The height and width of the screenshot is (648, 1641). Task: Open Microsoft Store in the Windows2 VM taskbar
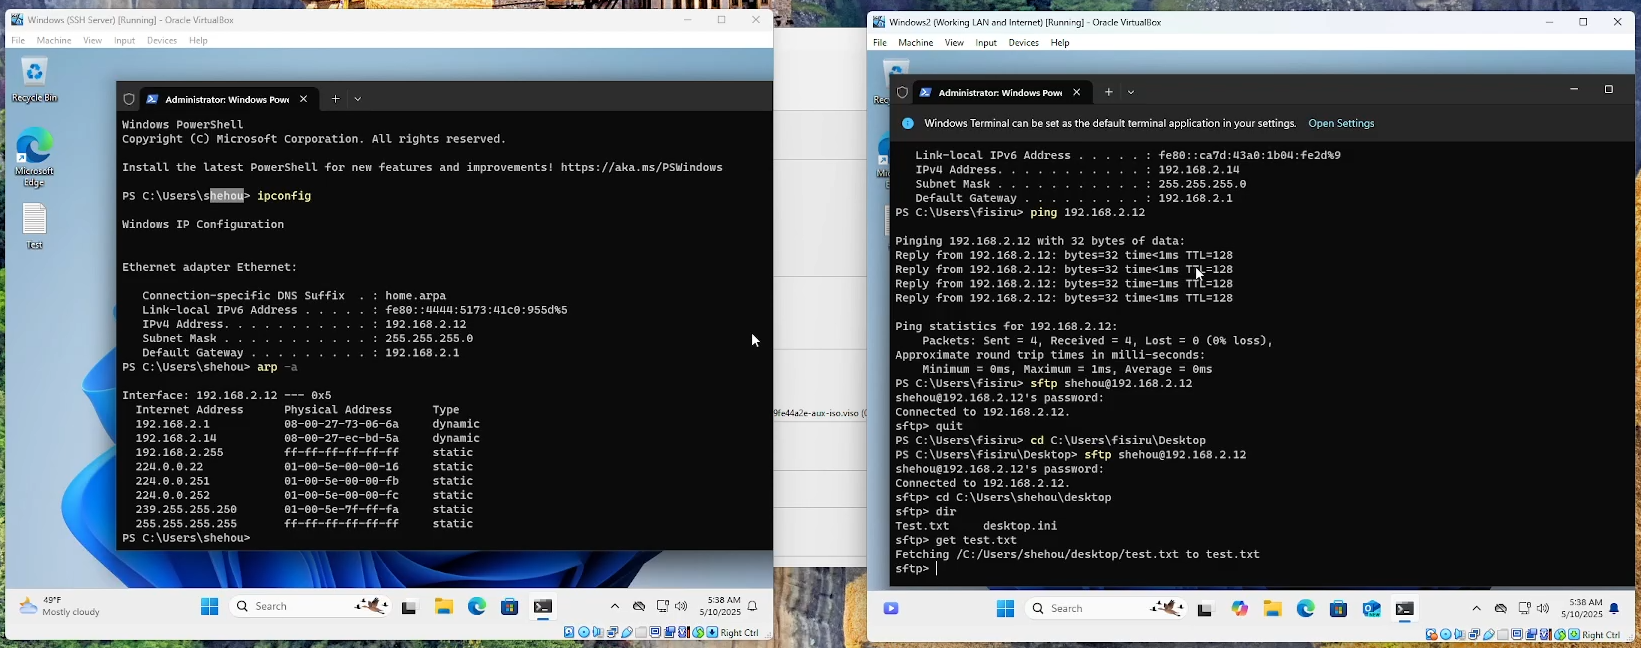point(1338,609)
